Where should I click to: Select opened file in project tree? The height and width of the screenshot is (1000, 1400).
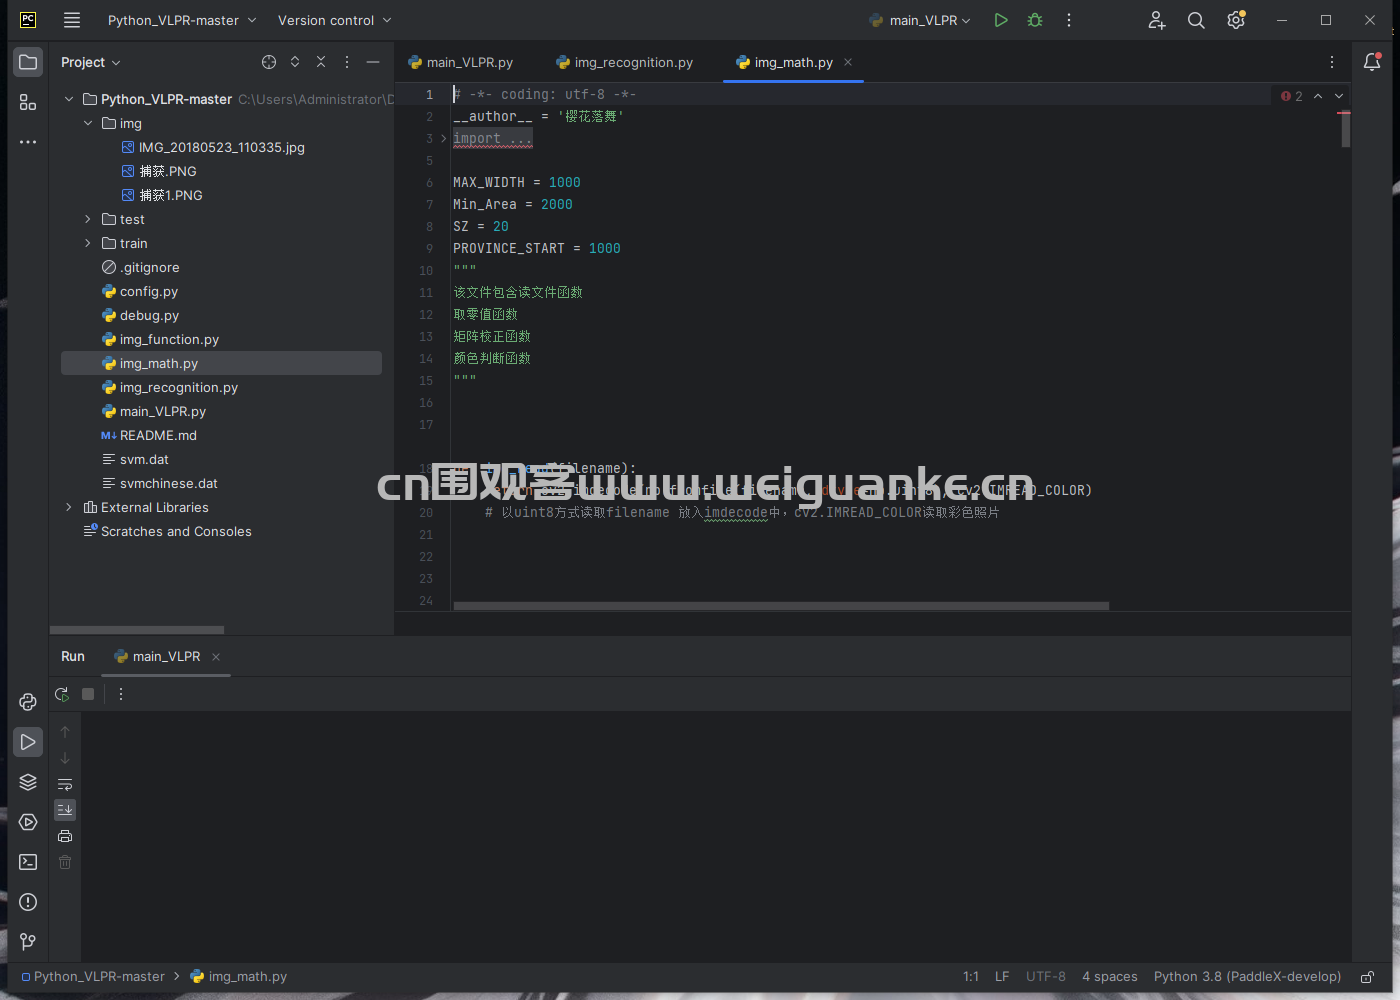269,62
